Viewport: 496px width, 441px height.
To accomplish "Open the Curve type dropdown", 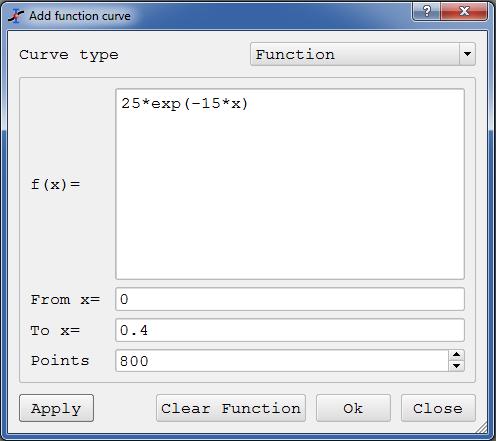I will 363,54.
